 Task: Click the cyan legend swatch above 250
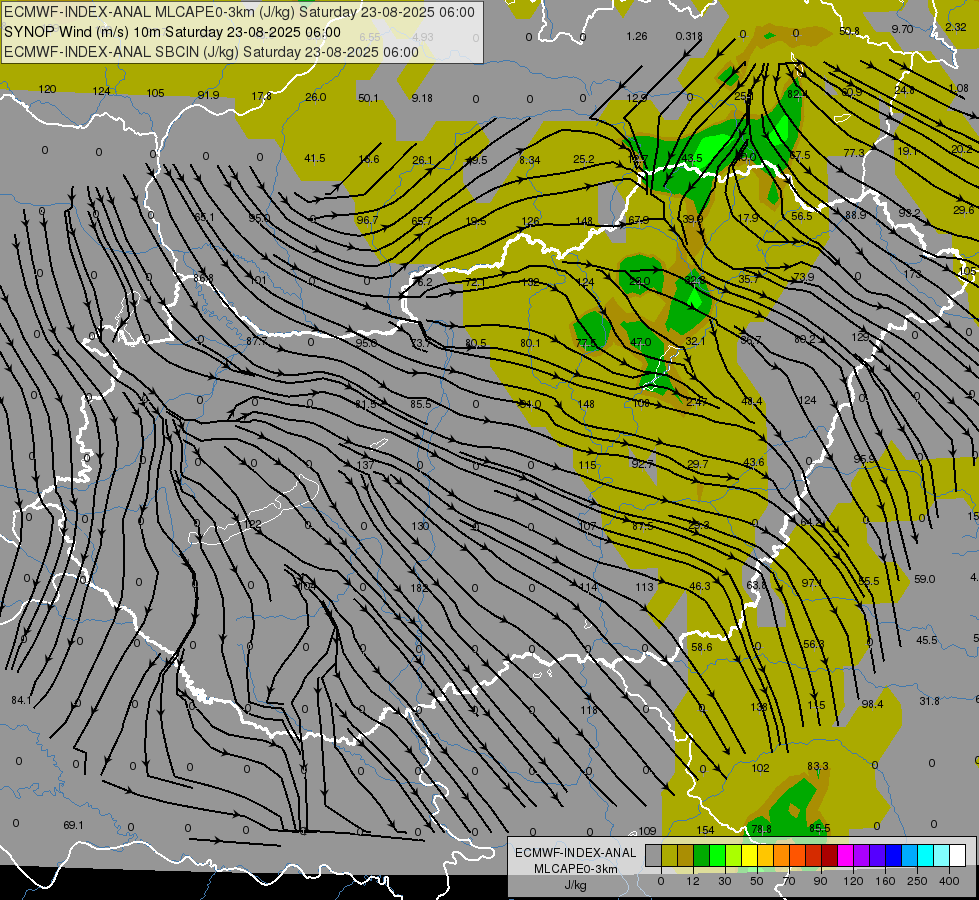tap(926, 855)
